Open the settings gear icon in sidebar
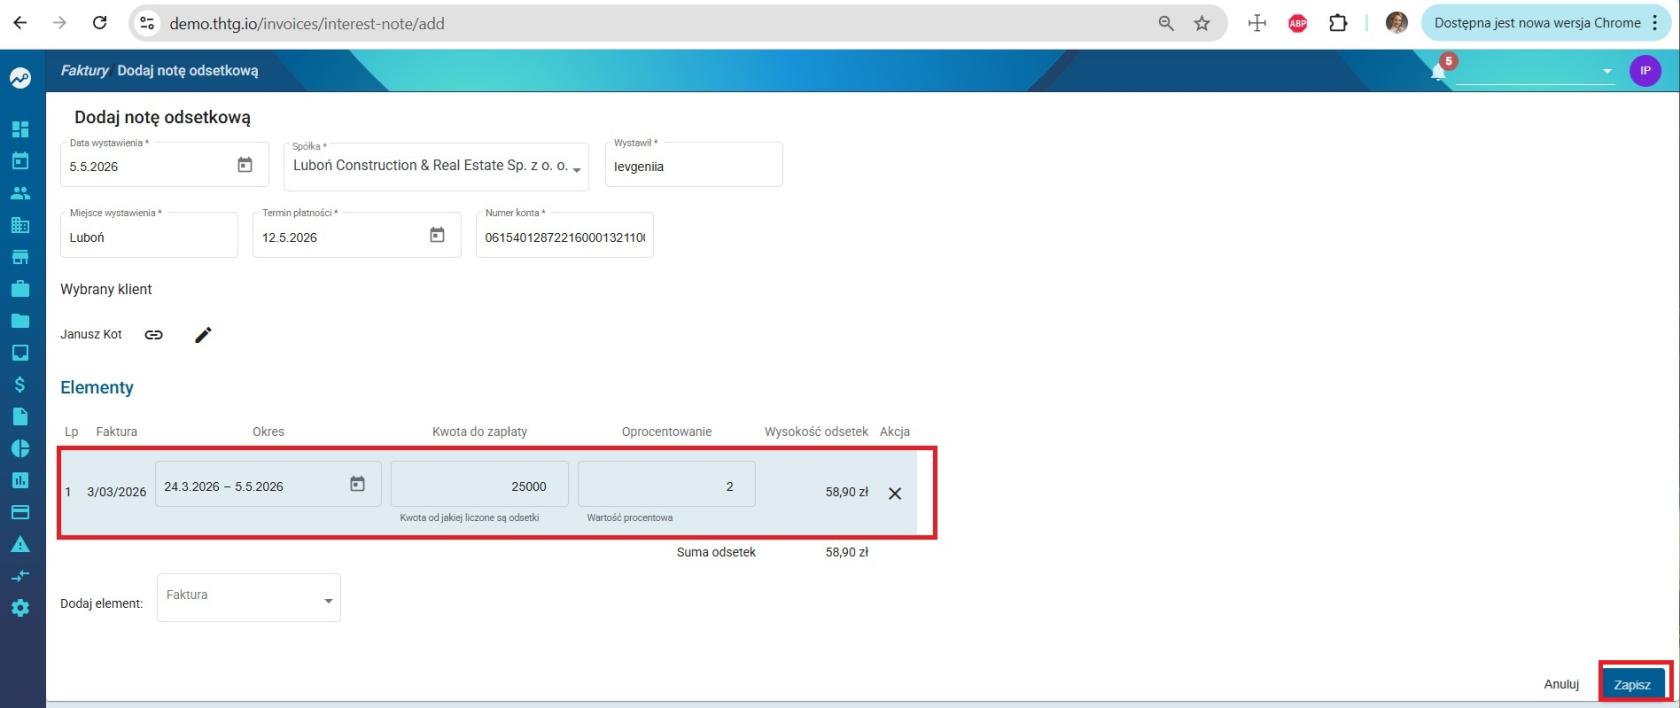1680x708 pixels. (x=20, y=608)
